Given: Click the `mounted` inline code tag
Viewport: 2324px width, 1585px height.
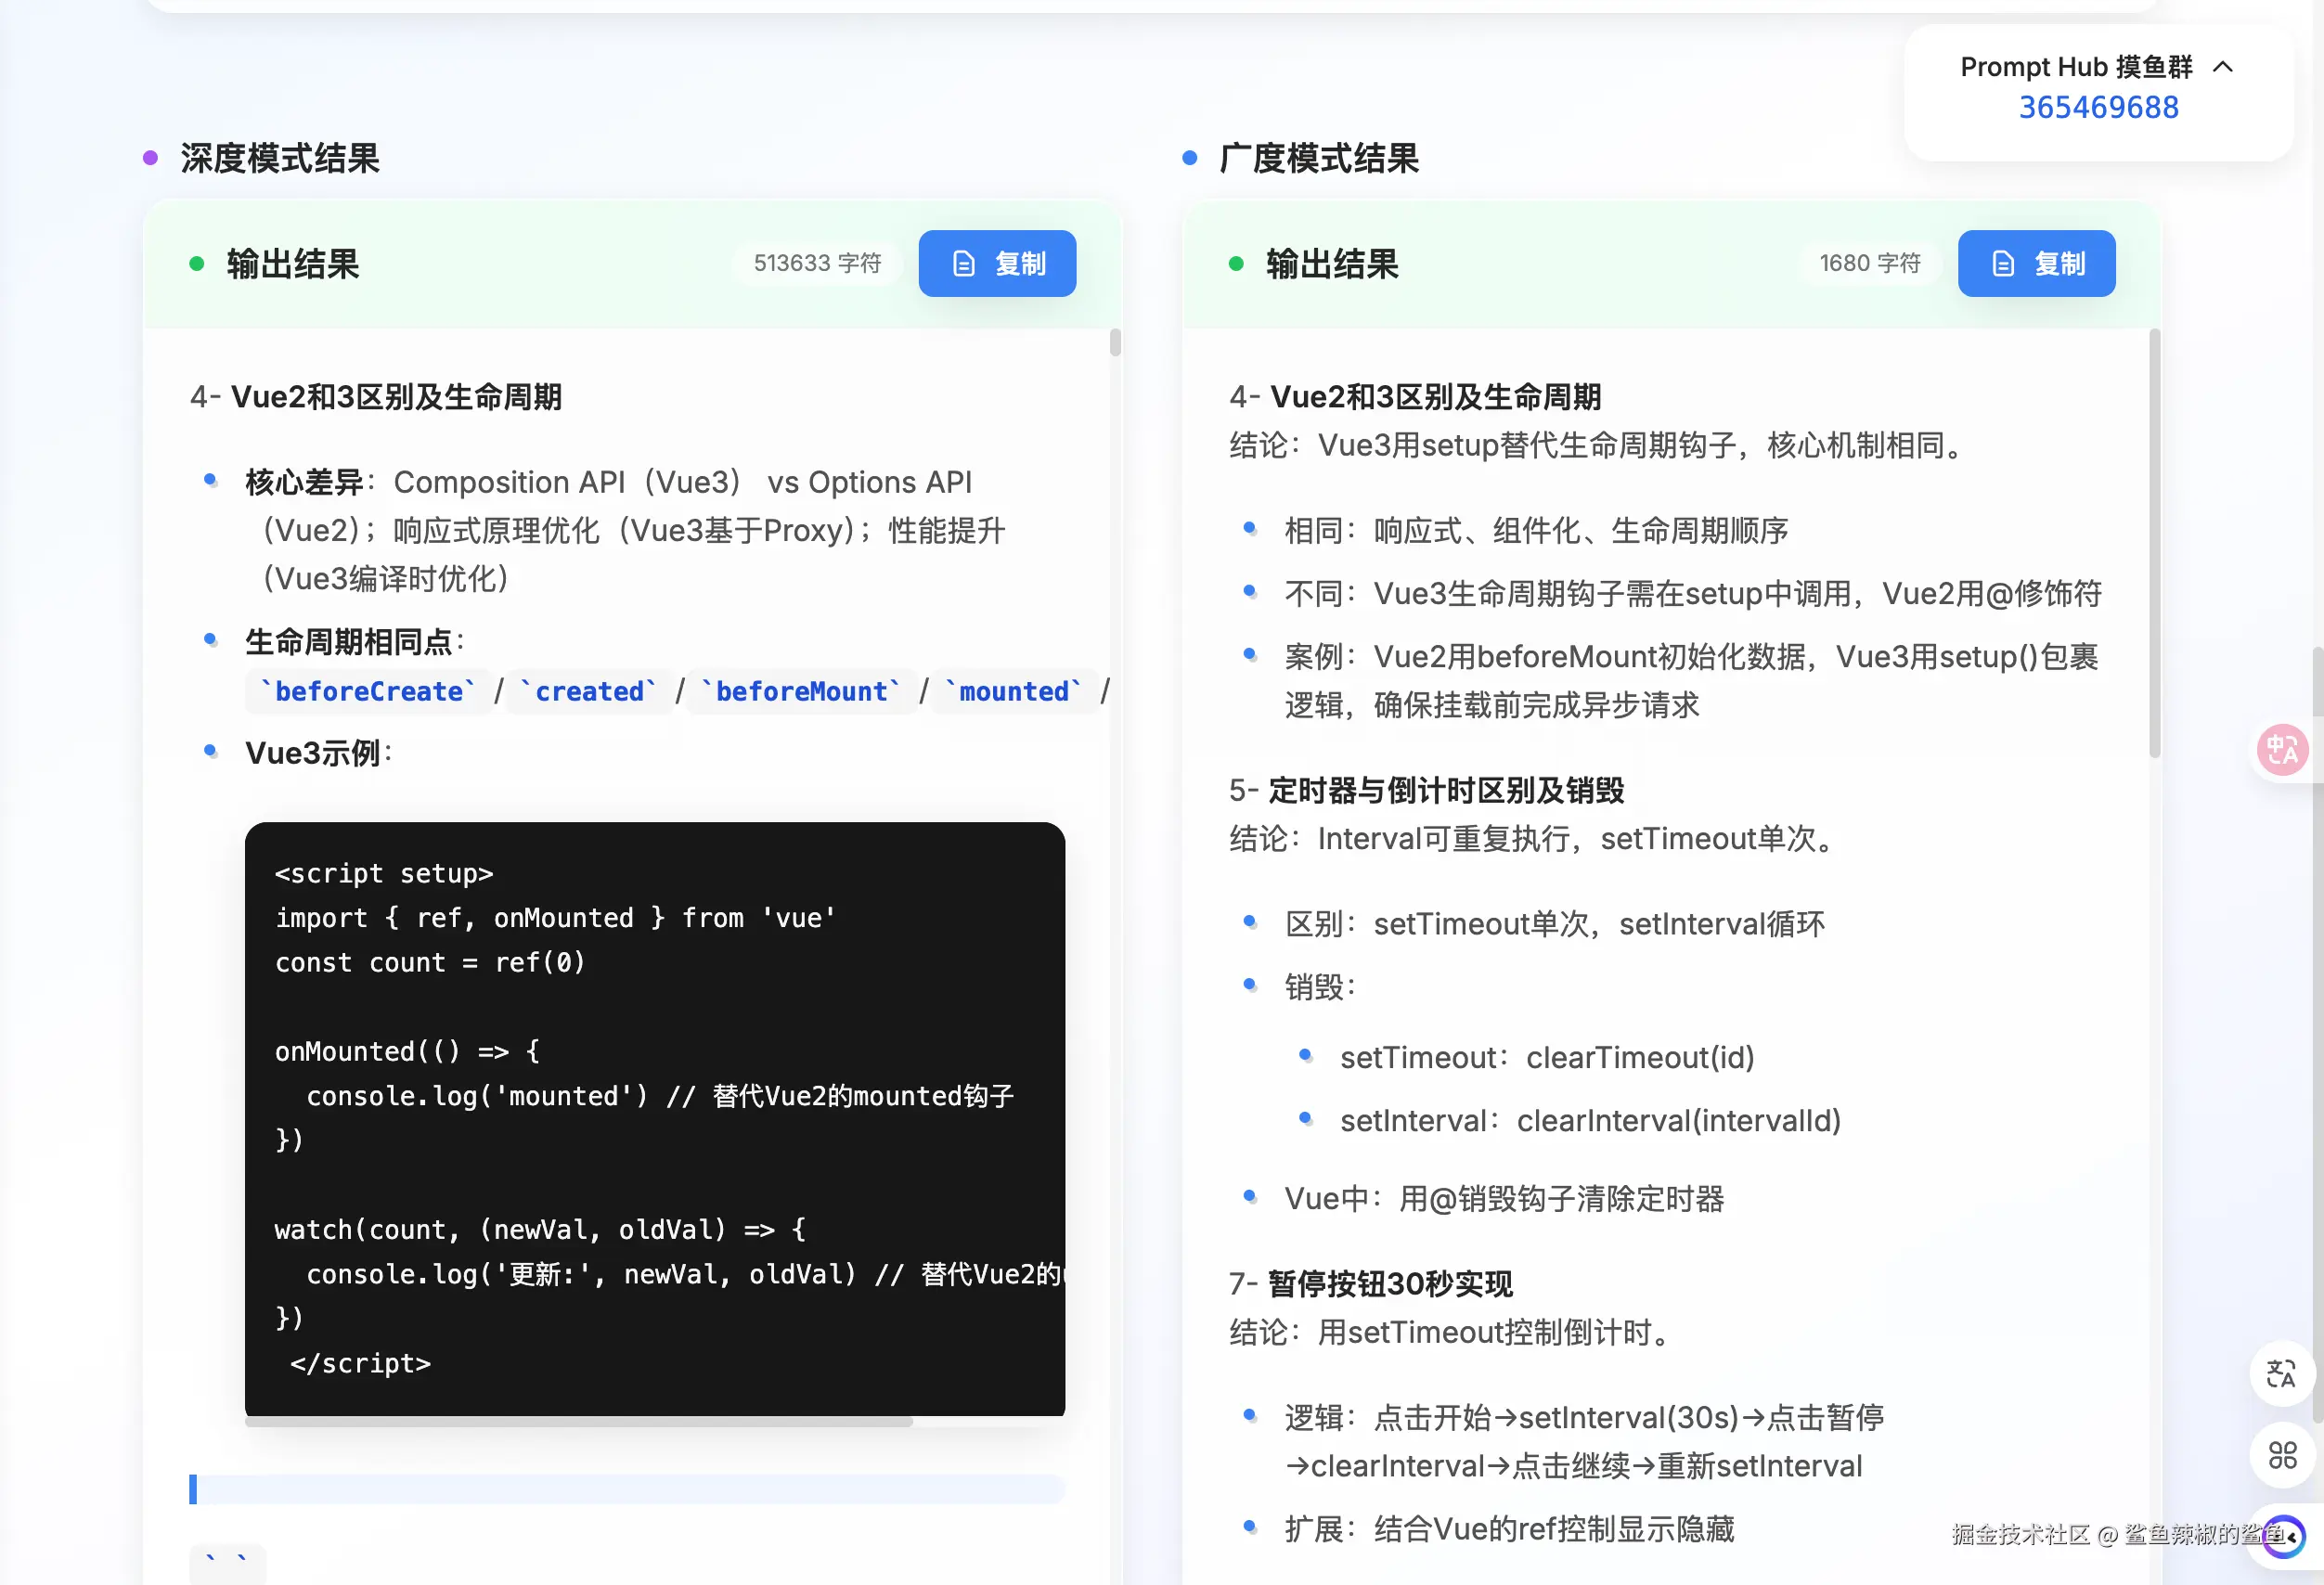Looking at the screenshot, I should tap(1013, 692).
